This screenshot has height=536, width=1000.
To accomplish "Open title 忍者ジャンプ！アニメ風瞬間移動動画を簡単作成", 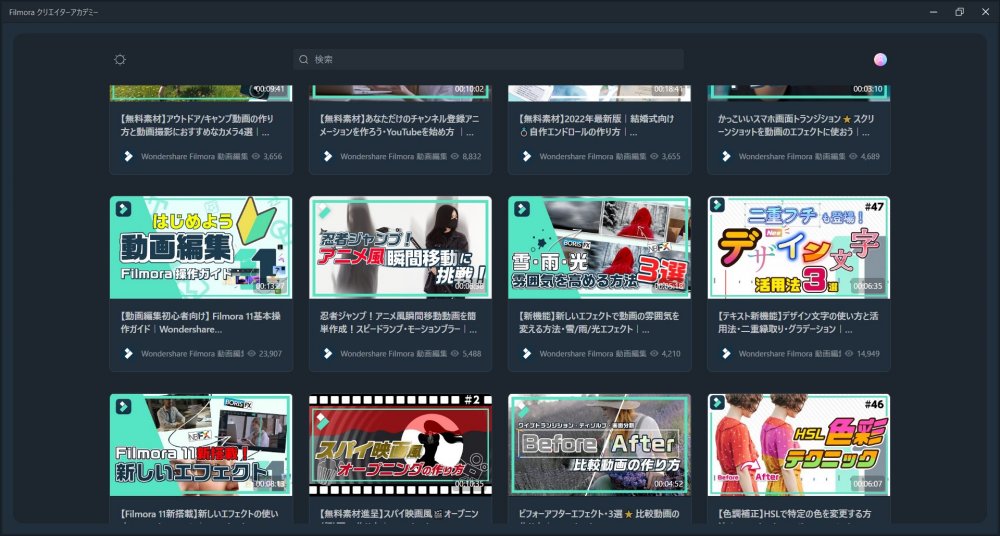I will coord(400,322).
